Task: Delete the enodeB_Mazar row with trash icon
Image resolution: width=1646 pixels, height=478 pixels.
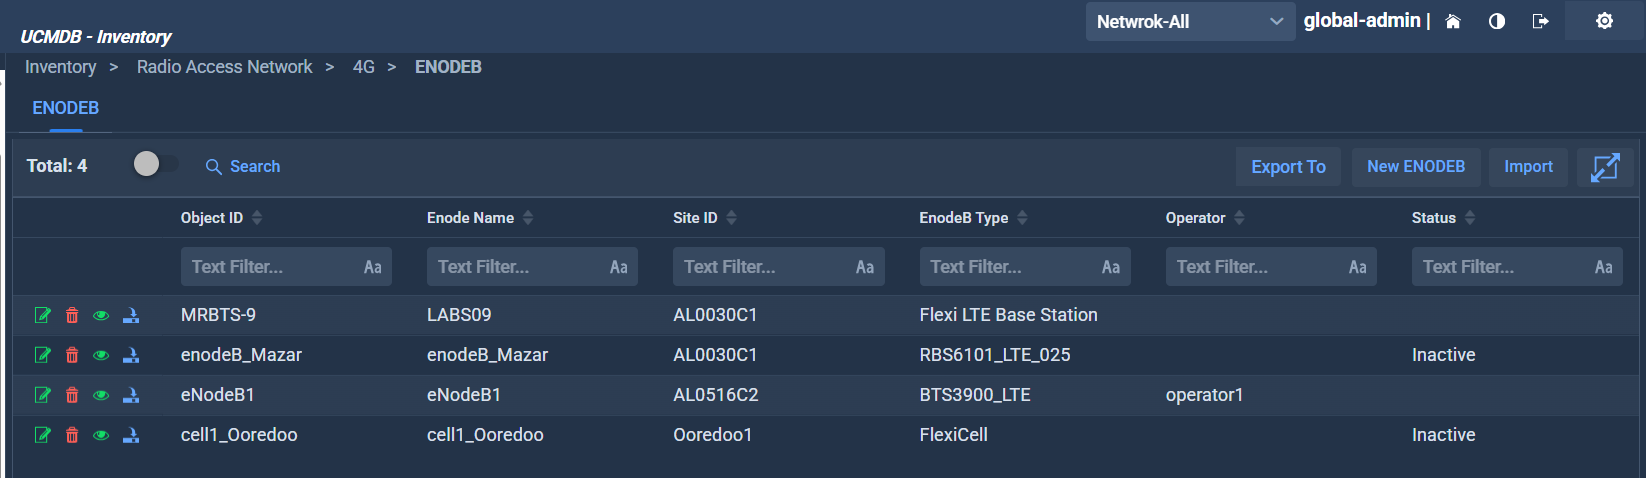Action: click(x=72, y=355)
